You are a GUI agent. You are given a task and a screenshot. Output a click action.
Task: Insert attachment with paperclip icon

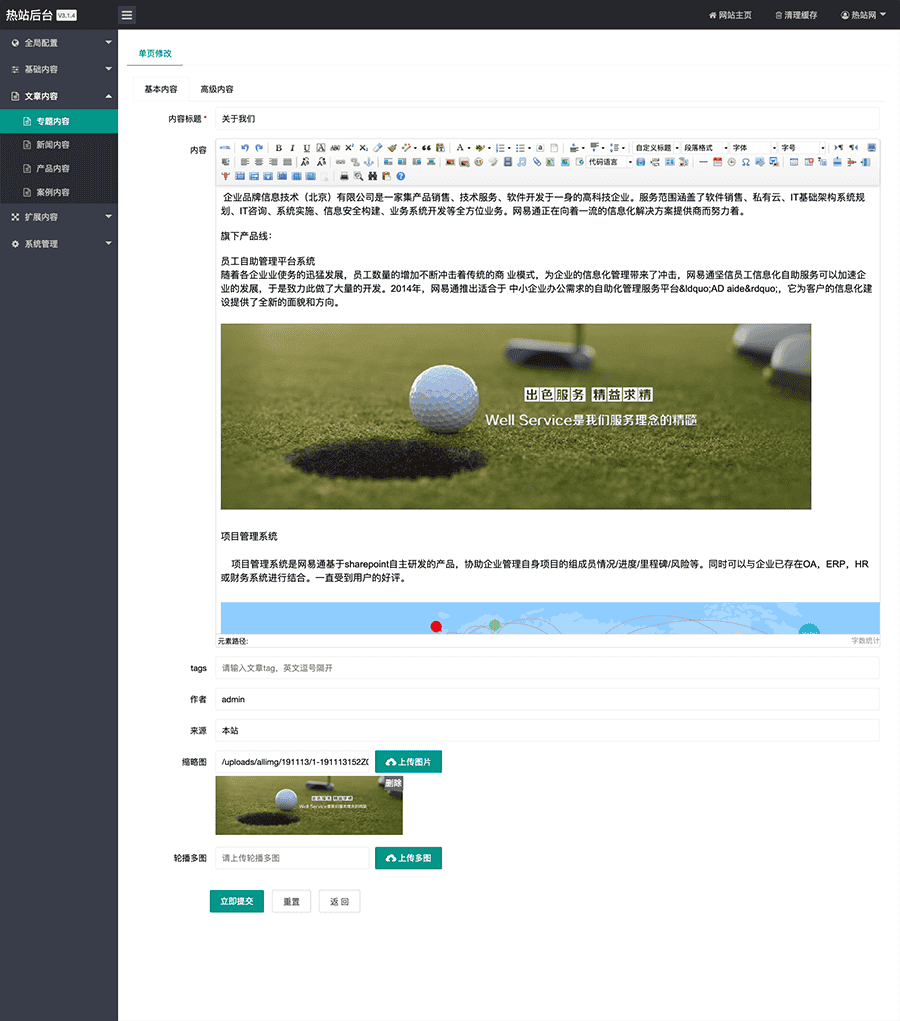pyautogui.click(x=537, y=162)
